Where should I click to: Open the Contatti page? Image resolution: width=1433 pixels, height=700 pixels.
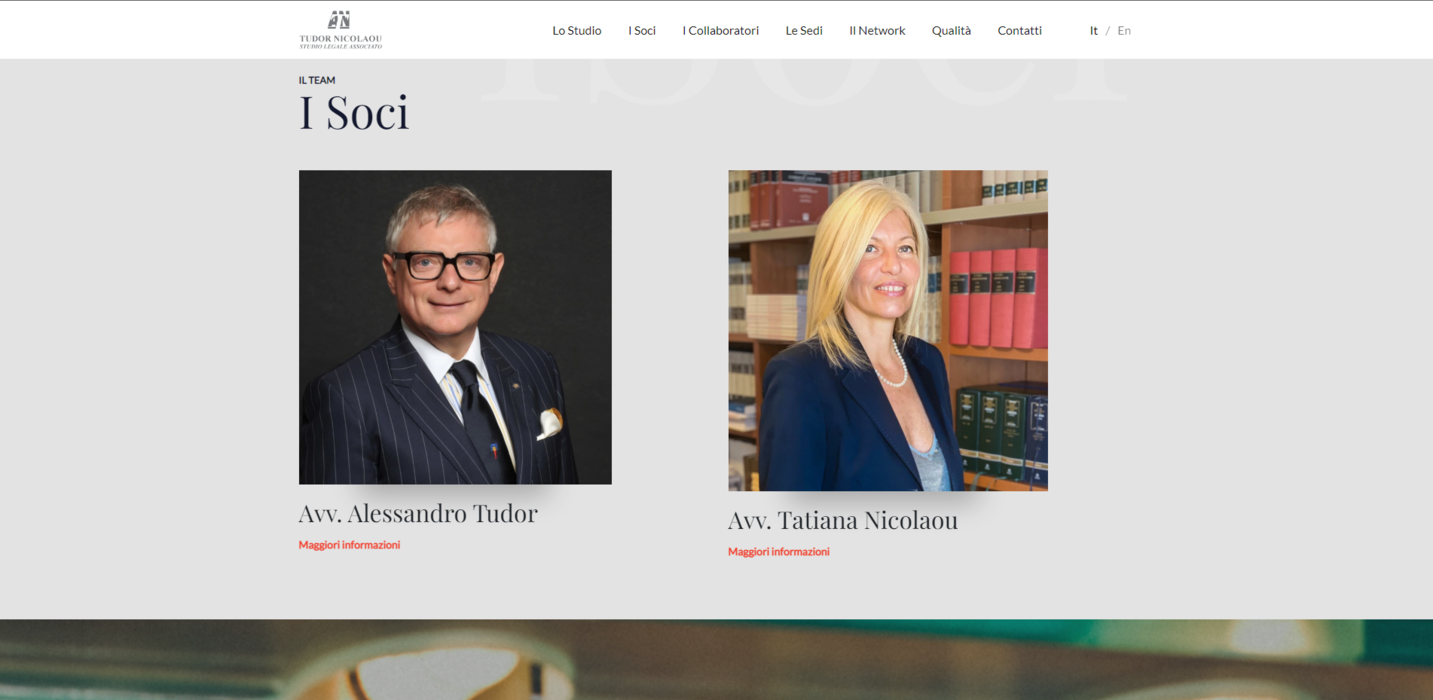(1019, 30)
